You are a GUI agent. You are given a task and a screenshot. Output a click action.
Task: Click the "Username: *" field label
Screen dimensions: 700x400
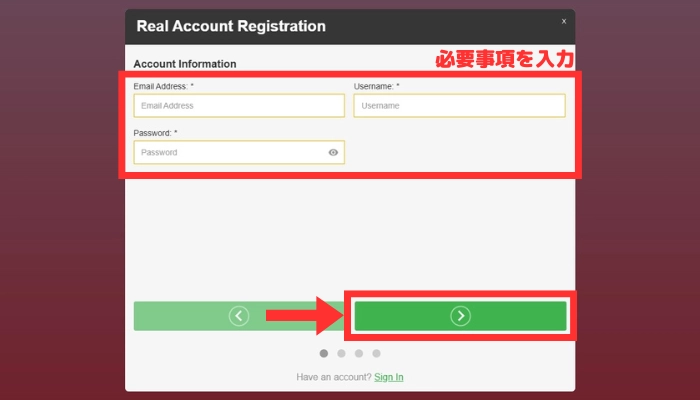click(376, 86)
